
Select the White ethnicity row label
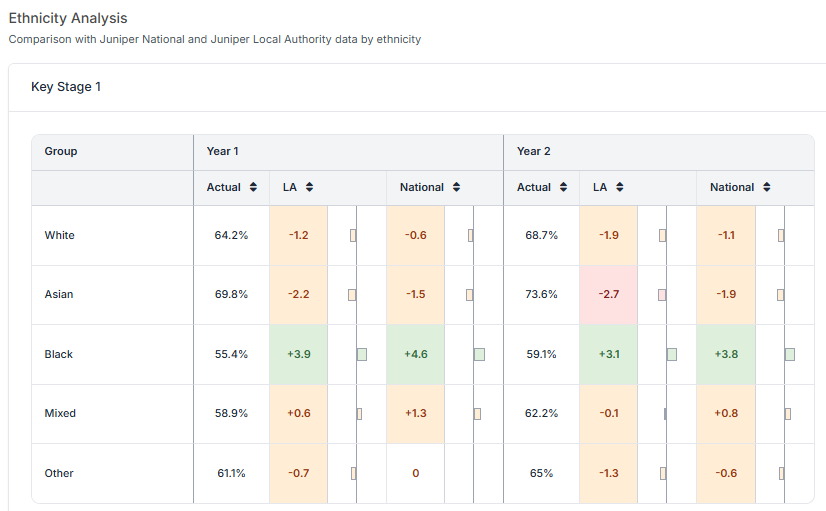coord(60,236)
